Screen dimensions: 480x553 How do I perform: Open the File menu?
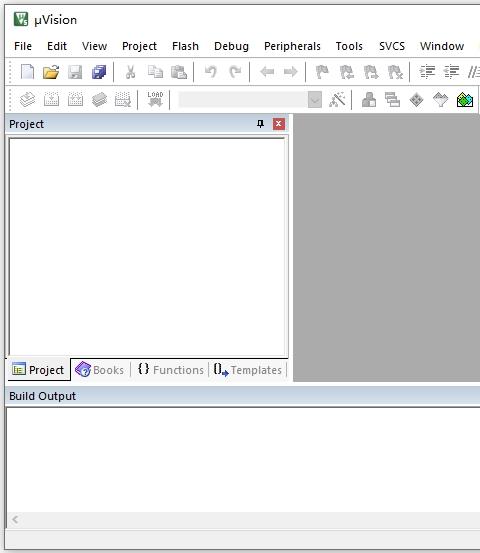(x=23, y=46)
